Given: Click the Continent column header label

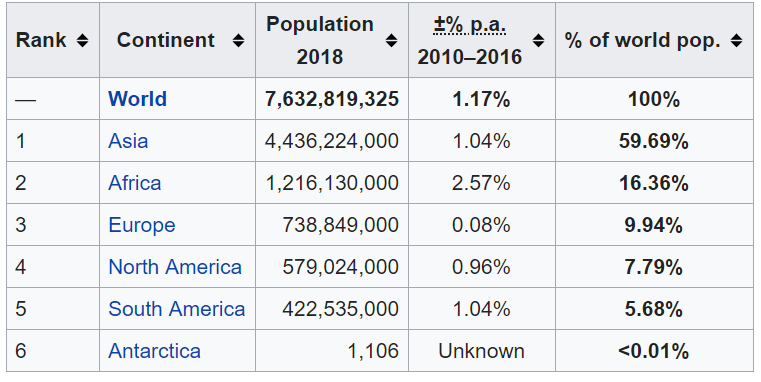Looking at the screenshot, I should point(165,40).
